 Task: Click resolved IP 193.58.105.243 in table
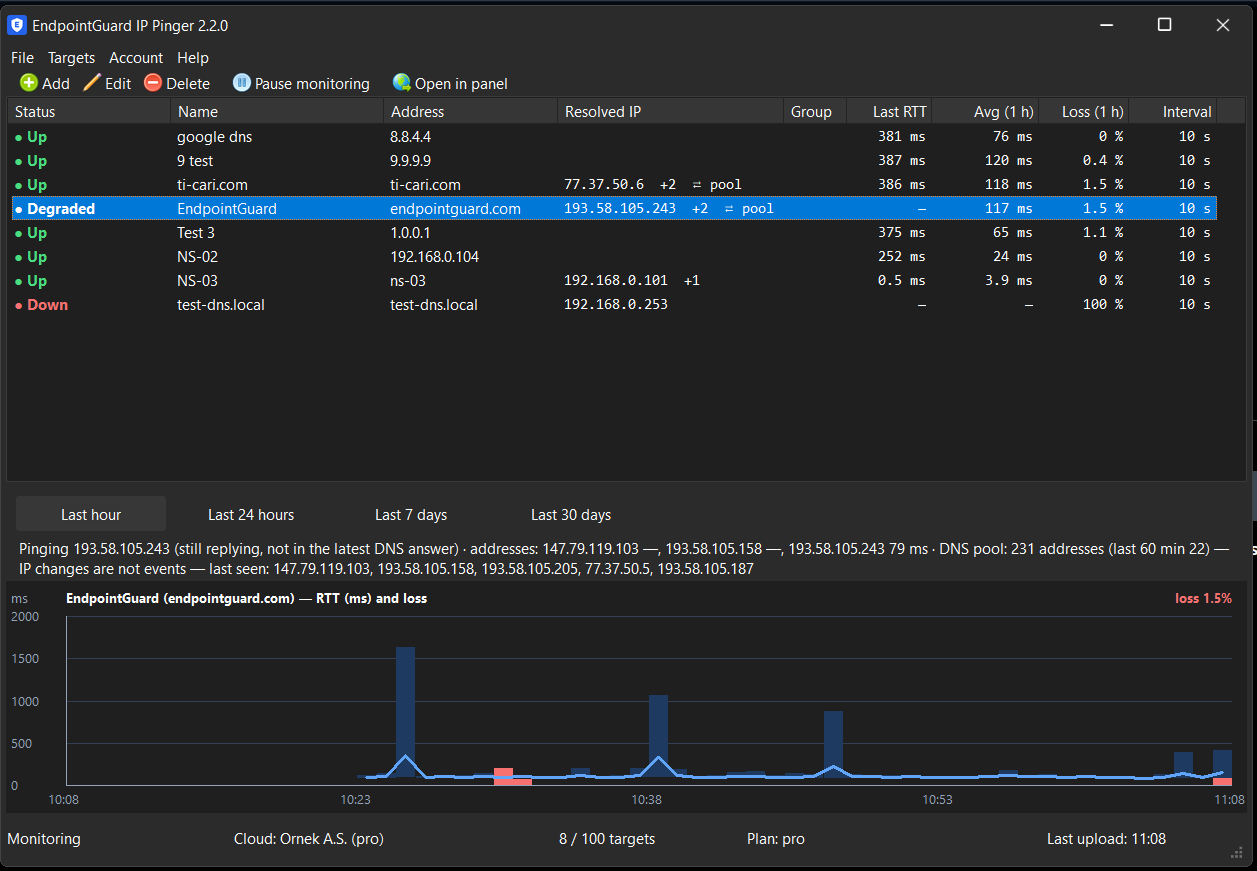620,209
